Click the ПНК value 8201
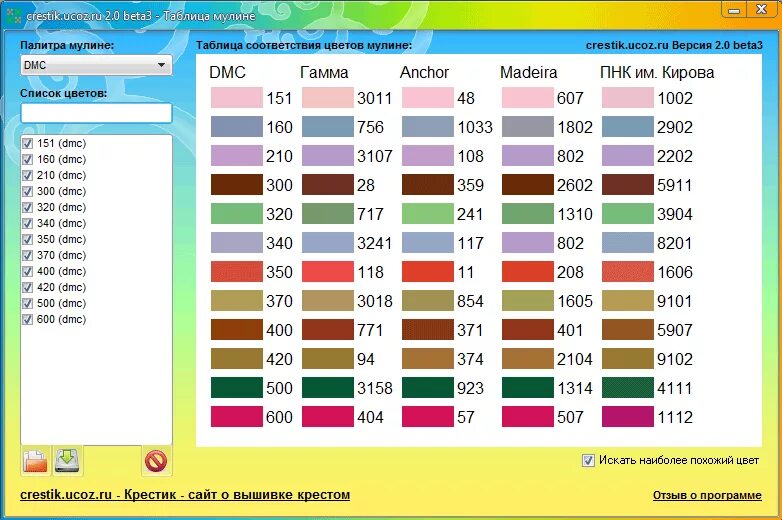 (675, 243)
